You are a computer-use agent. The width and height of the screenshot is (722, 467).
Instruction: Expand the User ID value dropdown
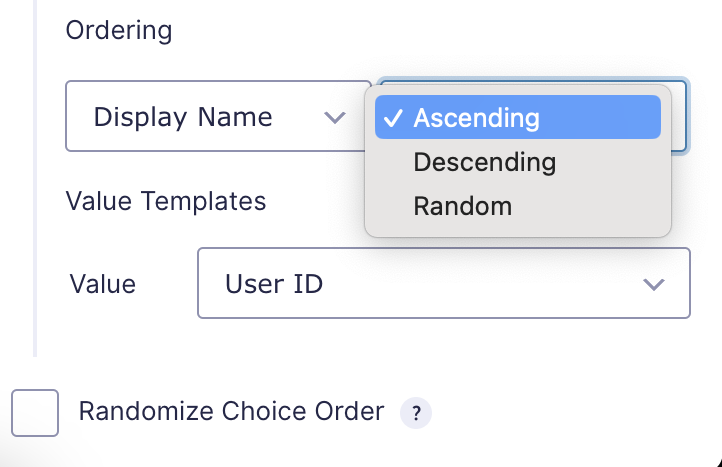tap(444, 283)
